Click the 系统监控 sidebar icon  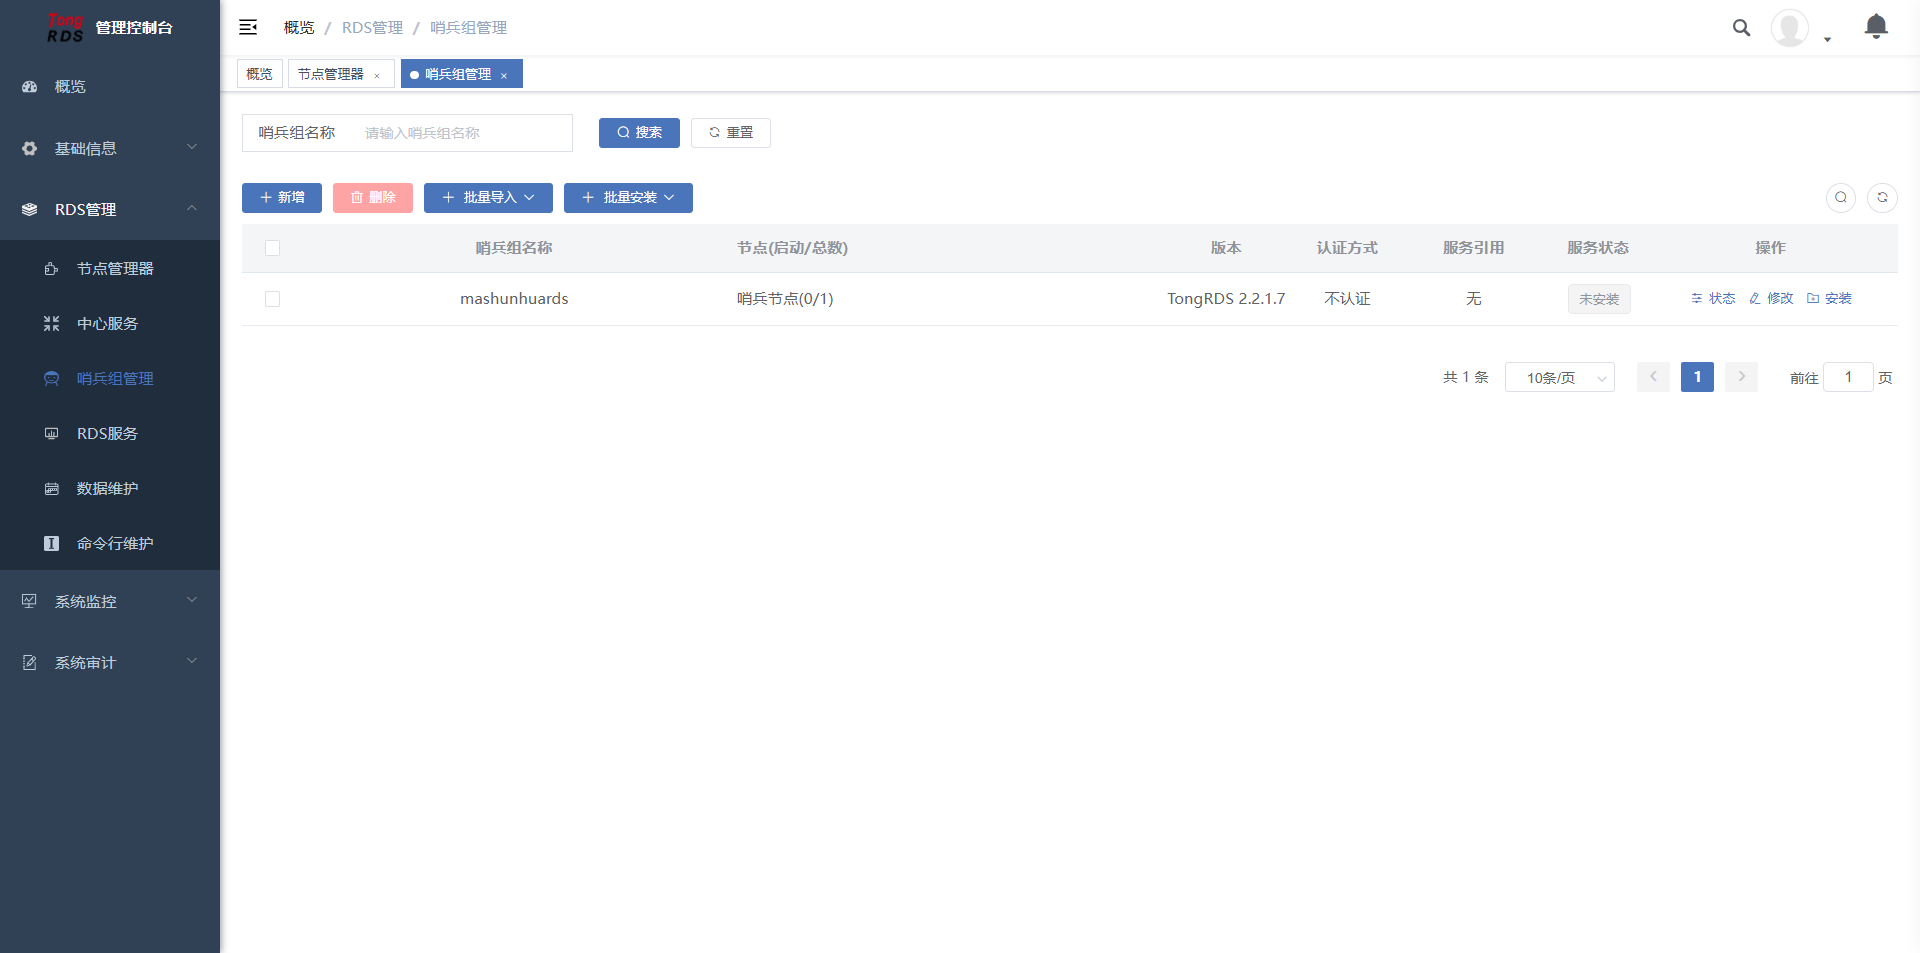click(x=30, y=601)
